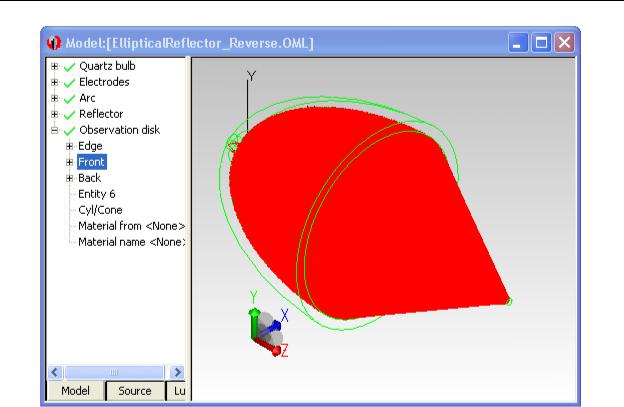Screen dimensions: 624x407
Task: Click the tree scrollbar left arrow
Action: pos(55,372)
